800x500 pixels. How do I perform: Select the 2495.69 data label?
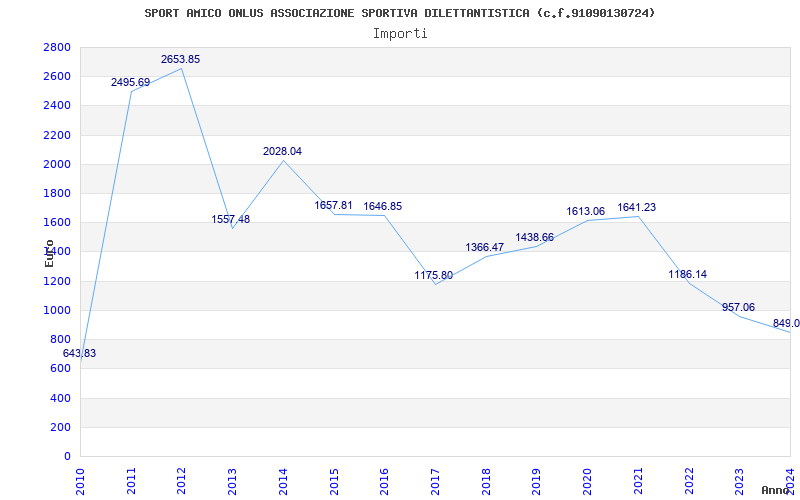(x=131, y=82)
